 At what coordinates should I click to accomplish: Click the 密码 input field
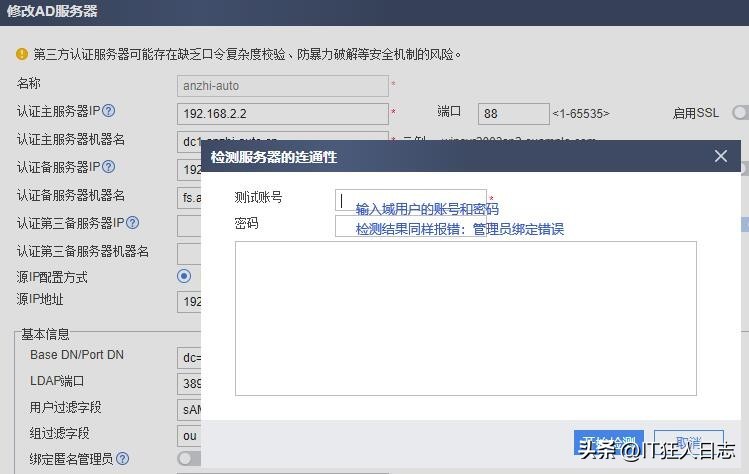pos(411,226)
